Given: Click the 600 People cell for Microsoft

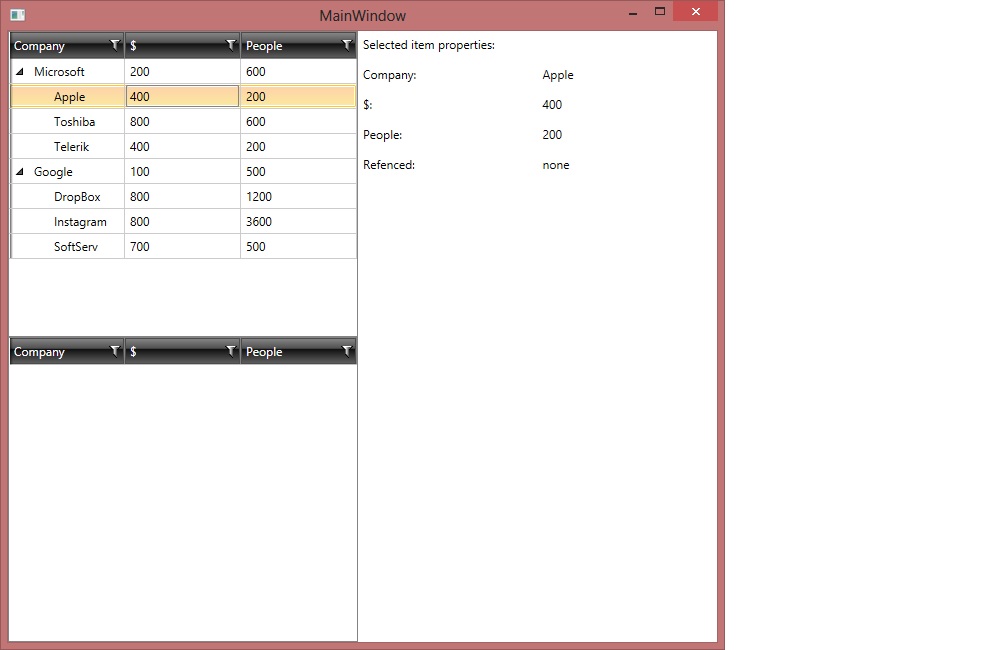Looking at the screenshot, I should point(298,71).
